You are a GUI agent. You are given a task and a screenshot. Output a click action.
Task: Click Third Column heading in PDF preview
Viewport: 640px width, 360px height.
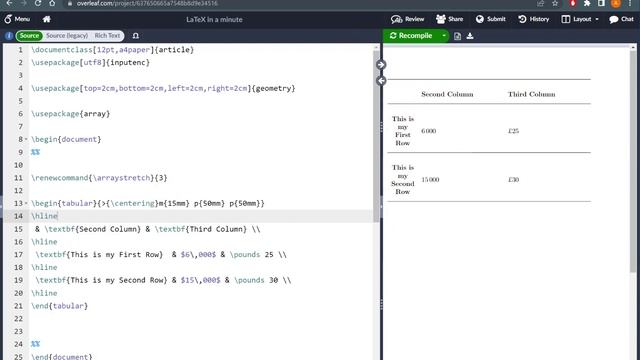pyautogui.click(x=531, y=94)
